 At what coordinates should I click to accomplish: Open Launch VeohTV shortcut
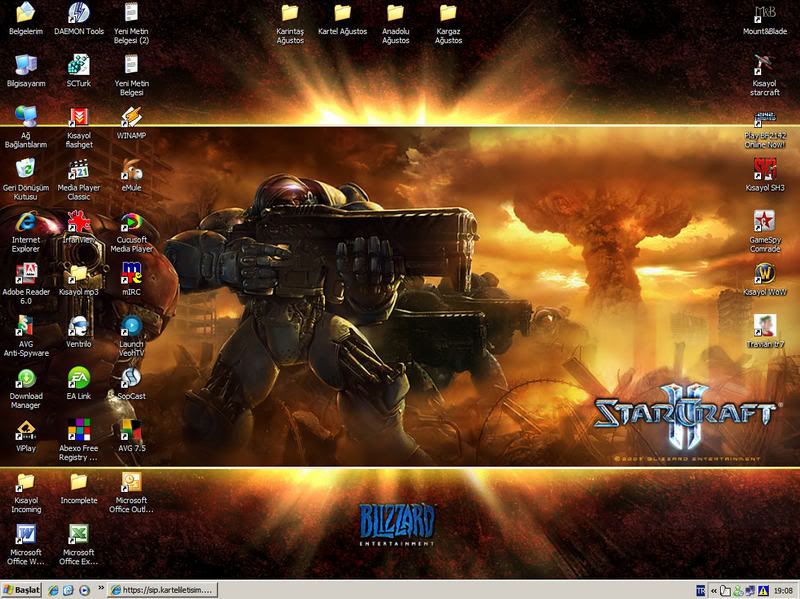[131, 336]
